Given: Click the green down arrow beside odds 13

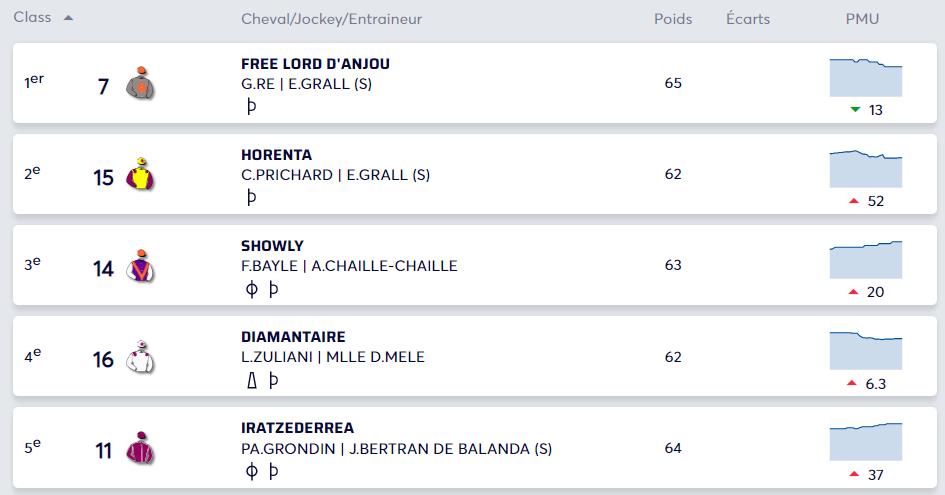Looking at the screenshot, I should click(854, 110).
